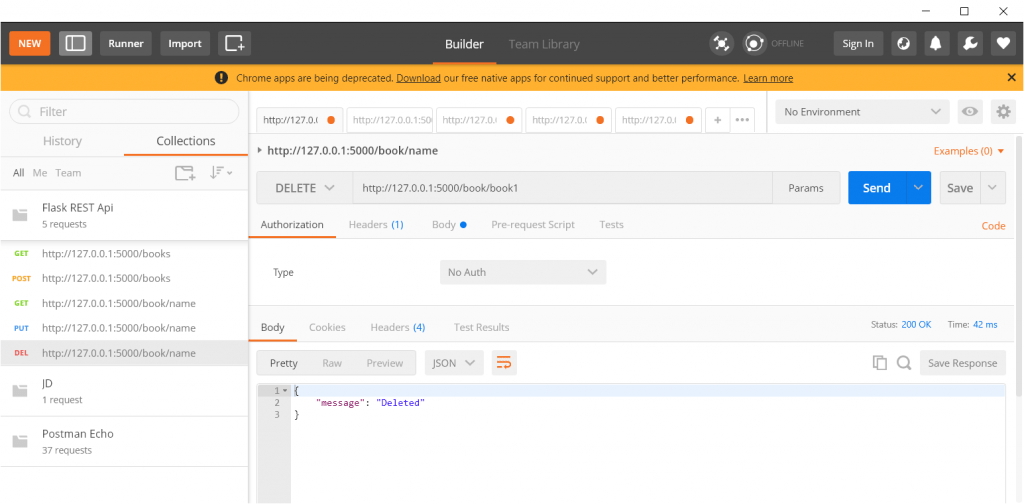Switch to the Builder tab
1024x504 pixels.
(464, 44)
